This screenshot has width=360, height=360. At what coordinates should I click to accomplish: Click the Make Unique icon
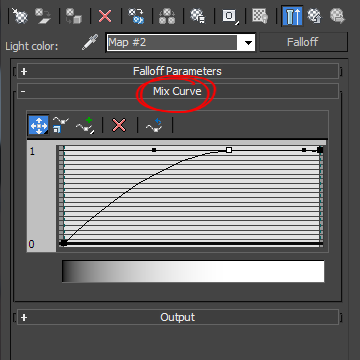(x=167, y=16)
